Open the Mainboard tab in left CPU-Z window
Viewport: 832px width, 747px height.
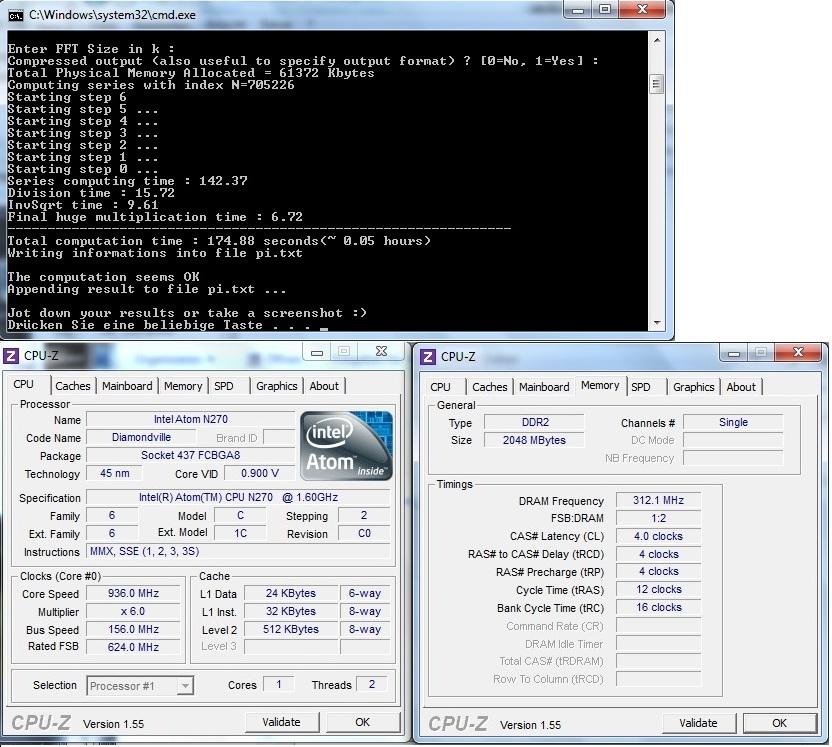click(127, 386)
